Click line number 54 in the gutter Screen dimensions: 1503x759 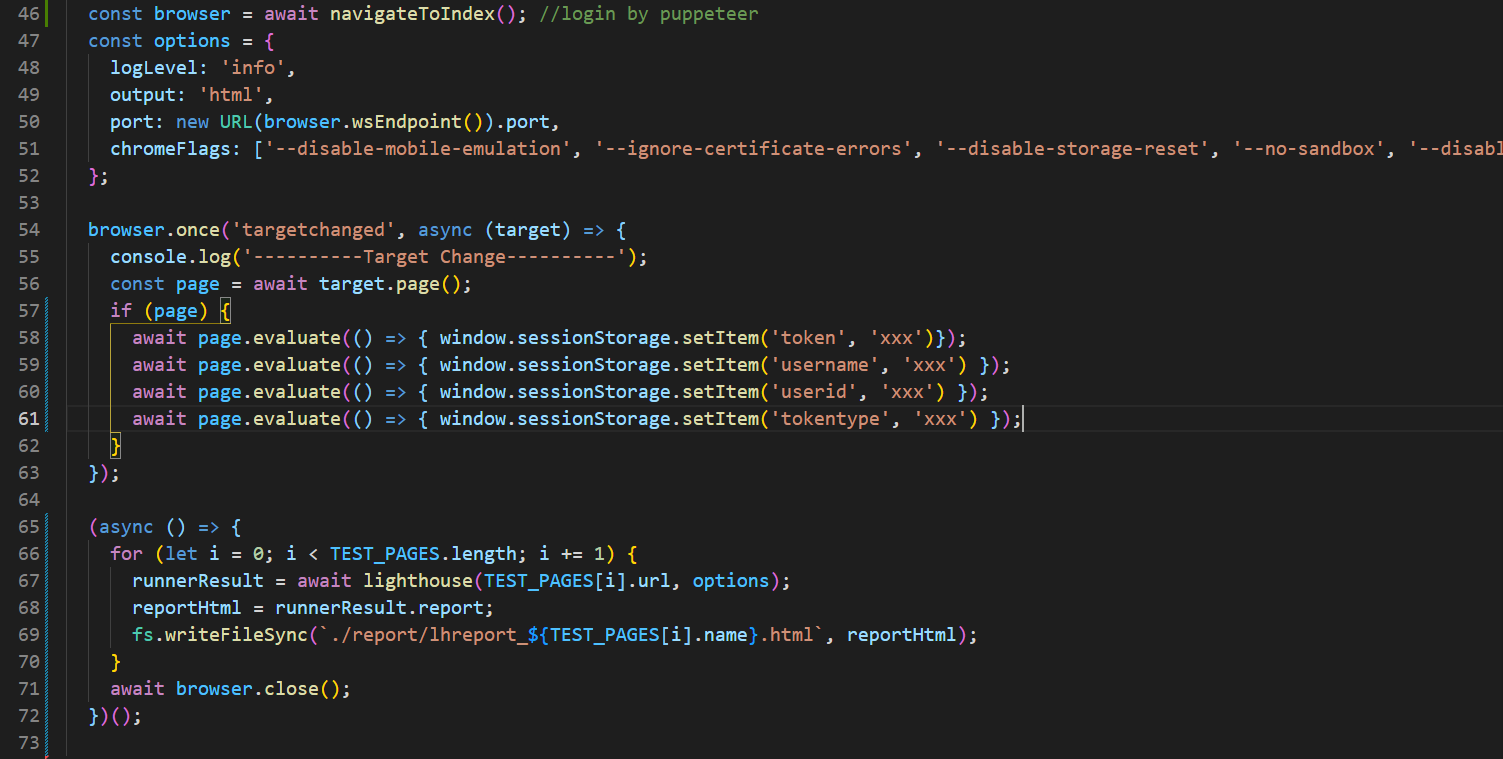(29, 230)
